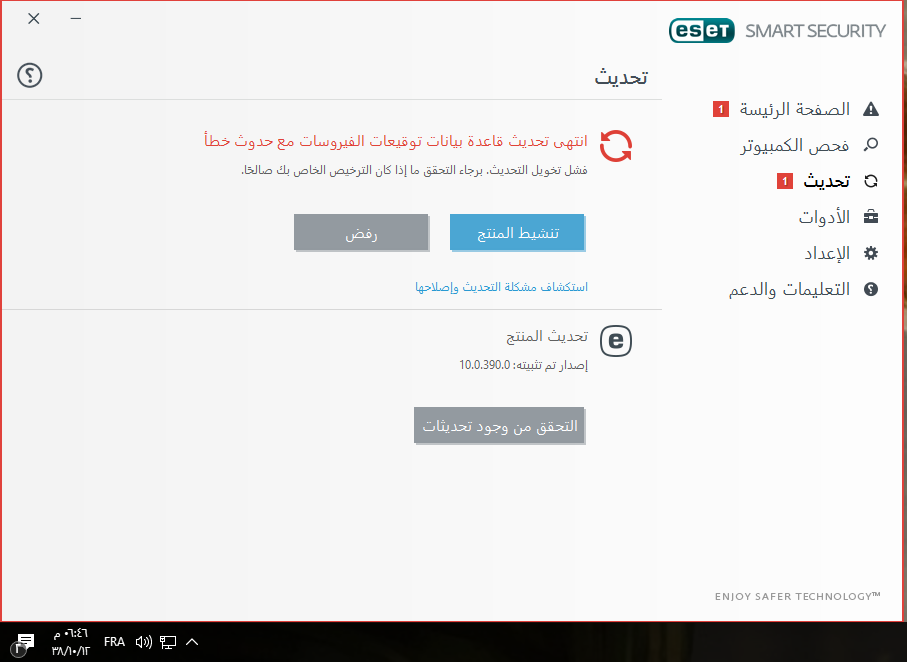Open استكشاف مشكلة التحديث وإصلاحها link

click(502, 286)
